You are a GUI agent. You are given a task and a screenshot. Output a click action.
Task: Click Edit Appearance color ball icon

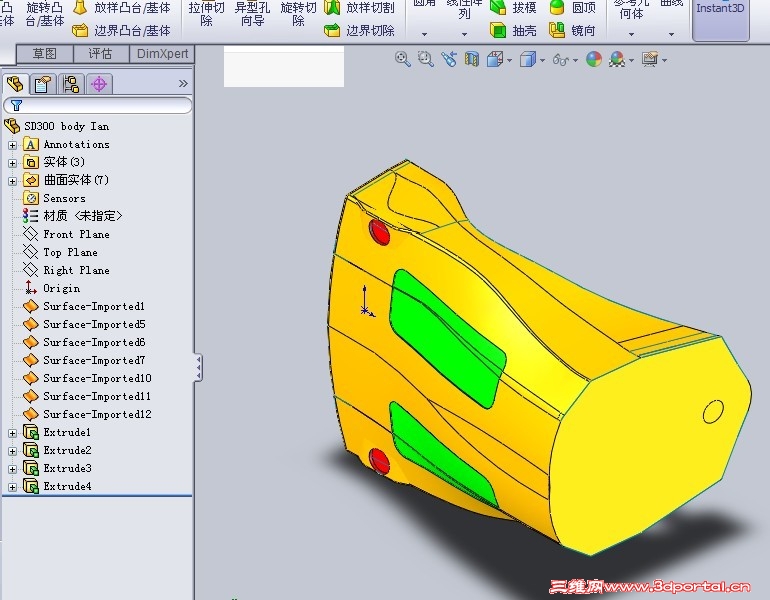[594, 59]
